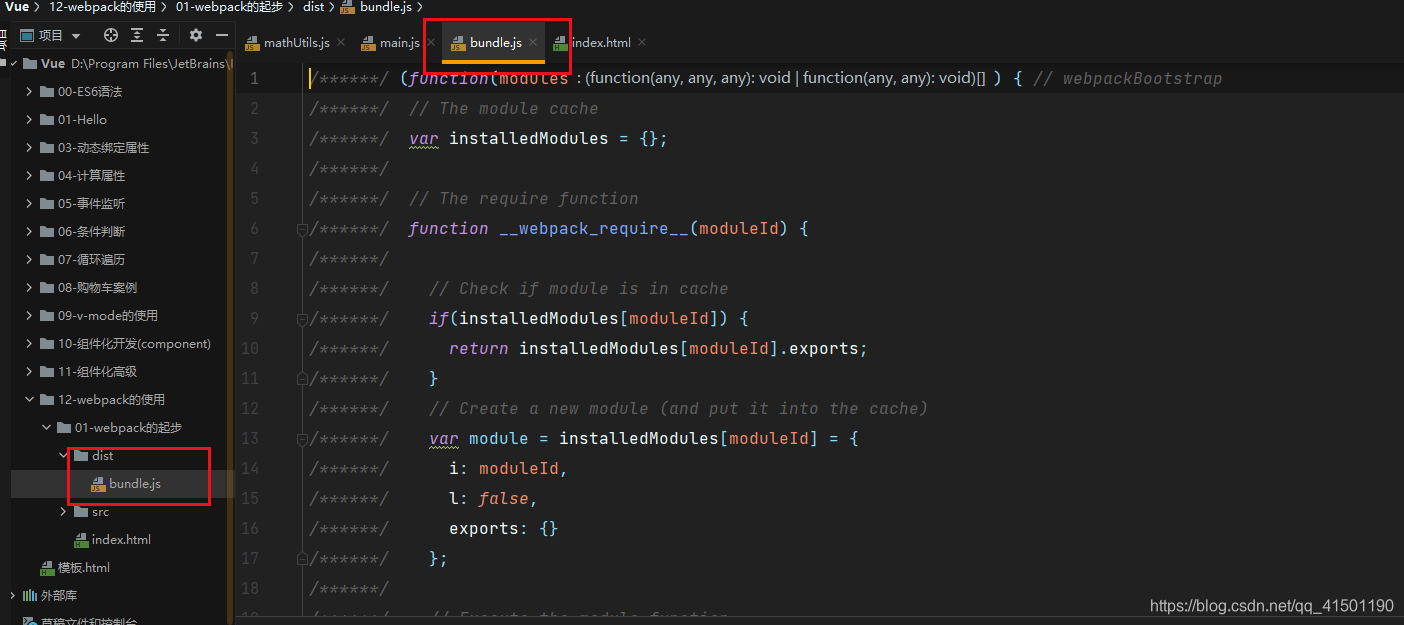Select index.html in the project tree
Screen dimensions: 1404x625
pos(121,539)
